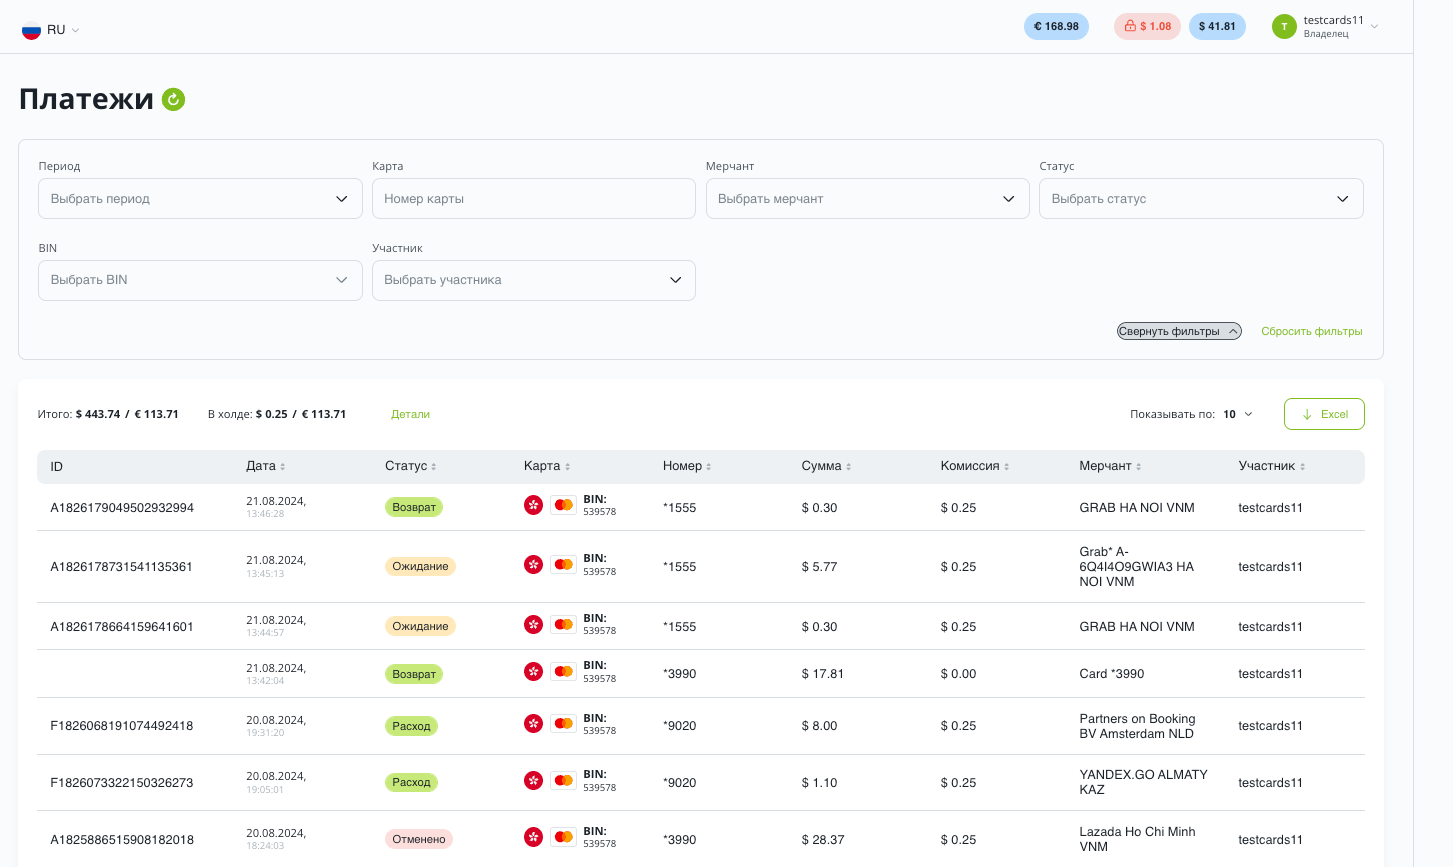Click the Mastercard logo in the Lazada row
Screen dimensions: 1453x867
point(564,836)
